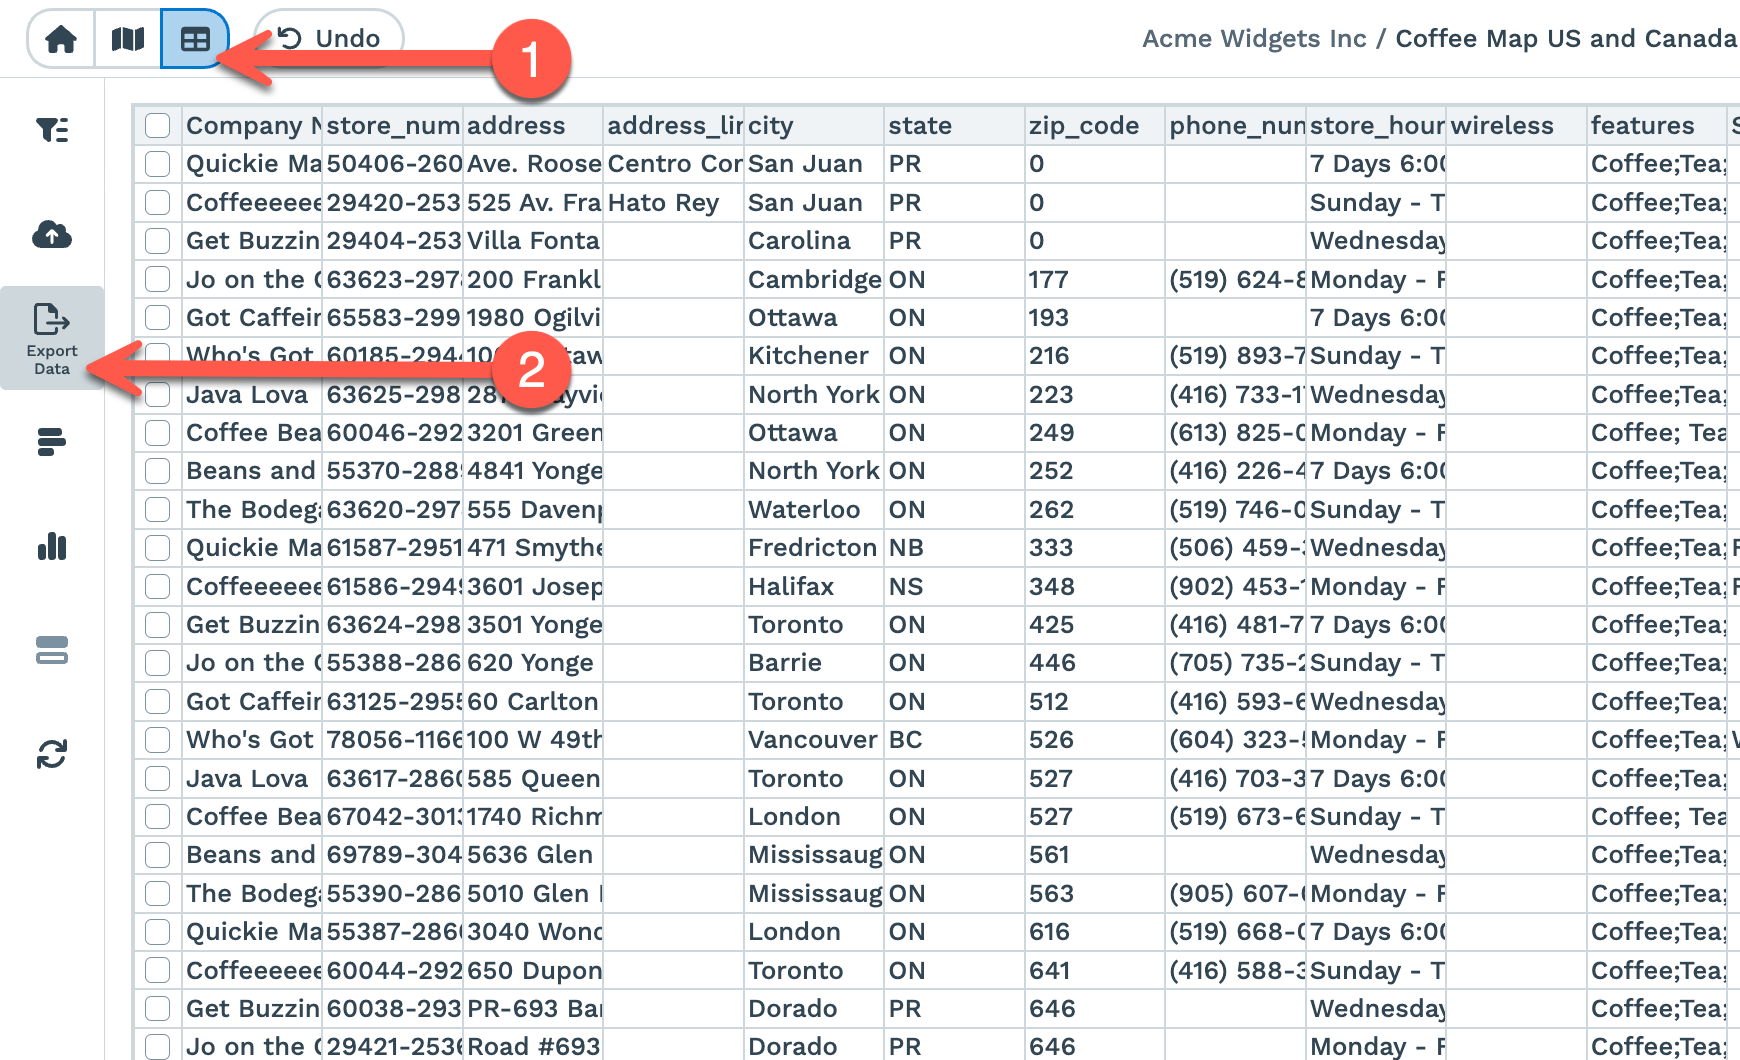Click the features column header

1657,126
